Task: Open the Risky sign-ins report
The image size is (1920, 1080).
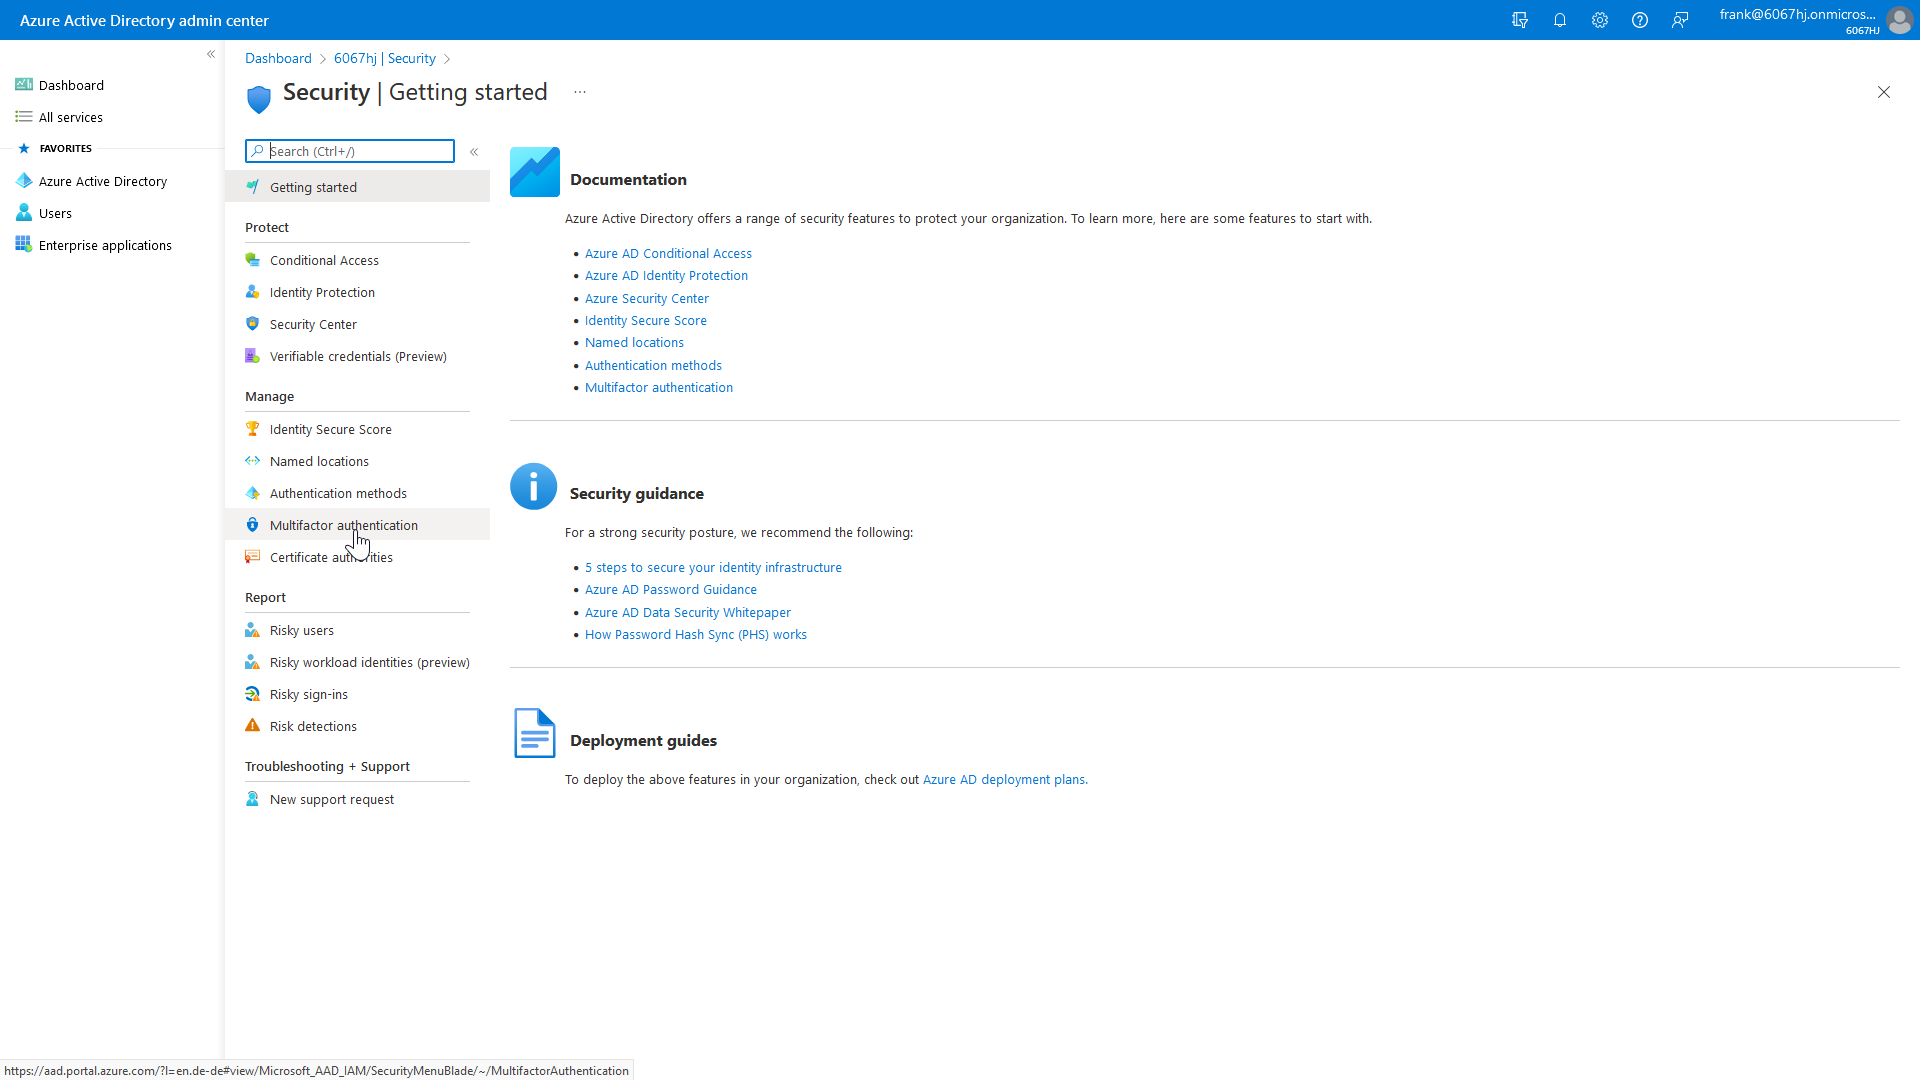Action: pos(310,694)
